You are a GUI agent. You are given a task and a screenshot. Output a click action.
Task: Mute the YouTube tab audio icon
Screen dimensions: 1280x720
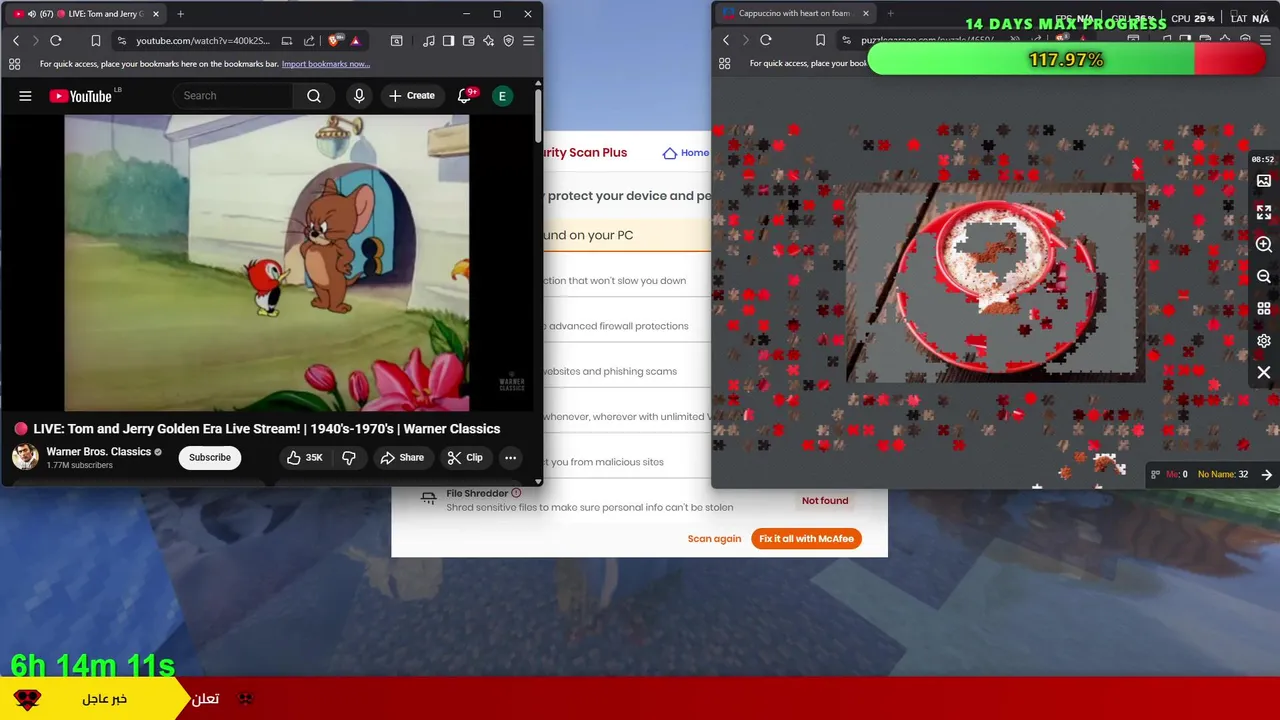[x=32, y=14]
